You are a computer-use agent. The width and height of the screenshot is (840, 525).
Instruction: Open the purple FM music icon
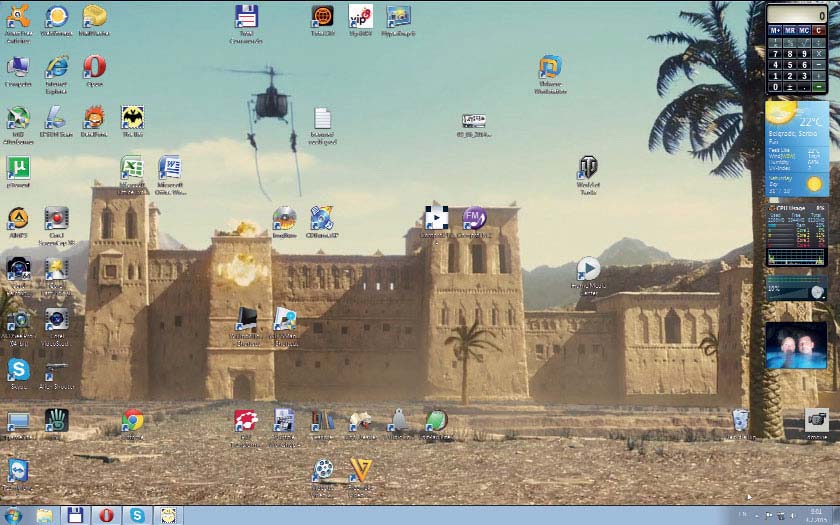pyautogui.click(x=474, y=218)
